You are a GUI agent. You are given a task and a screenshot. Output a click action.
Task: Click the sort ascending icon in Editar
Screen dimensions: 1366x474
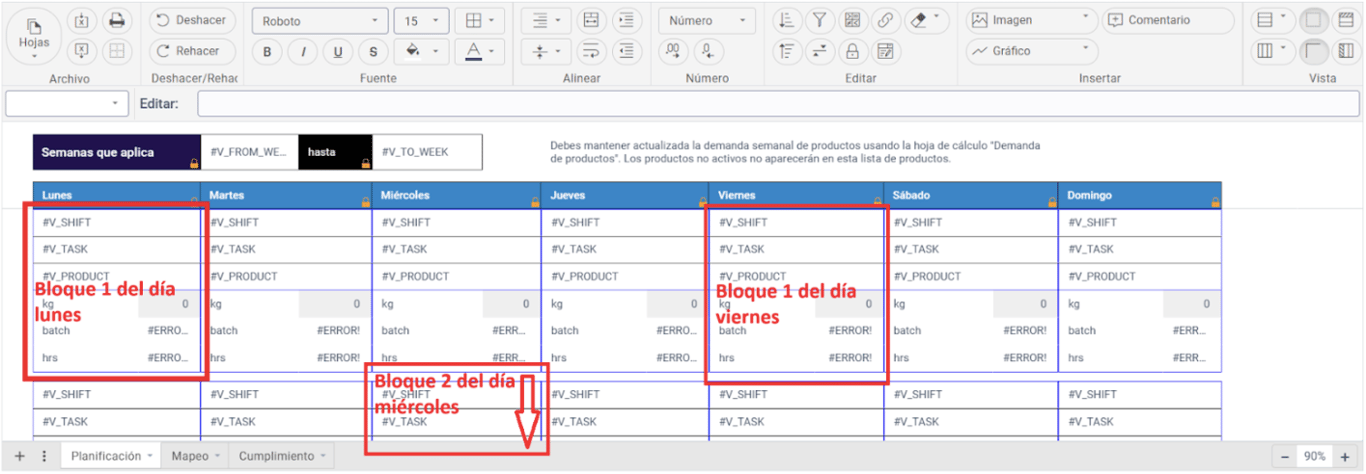point(786,20)
